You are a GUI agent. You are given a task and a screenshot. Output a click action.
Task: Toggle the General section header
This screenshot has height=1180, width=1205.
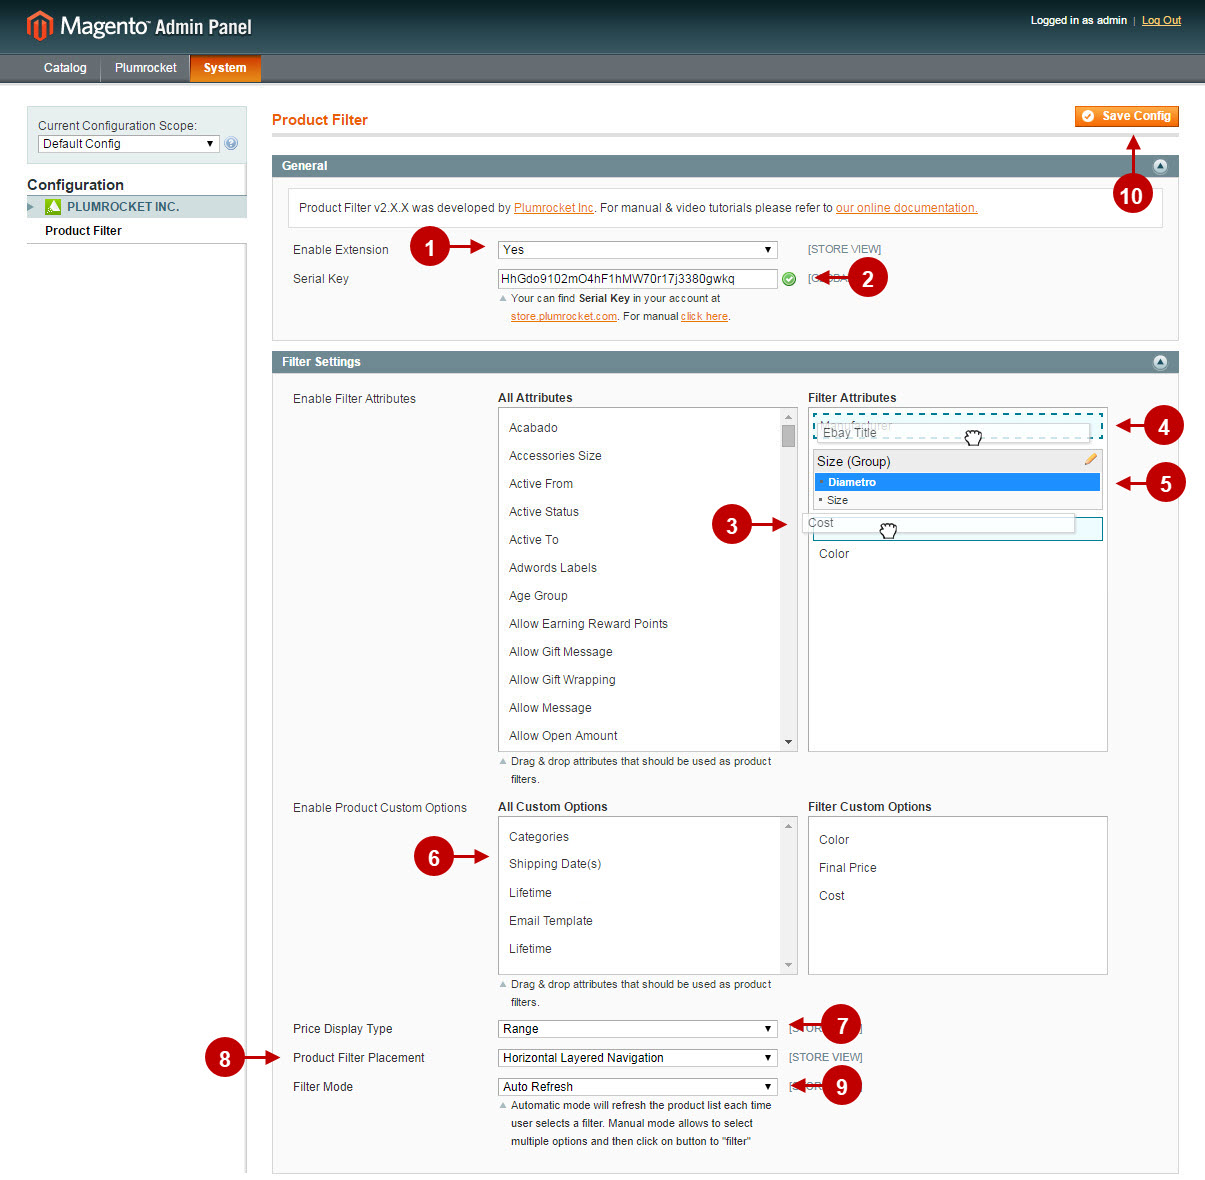tap(725, 166)
